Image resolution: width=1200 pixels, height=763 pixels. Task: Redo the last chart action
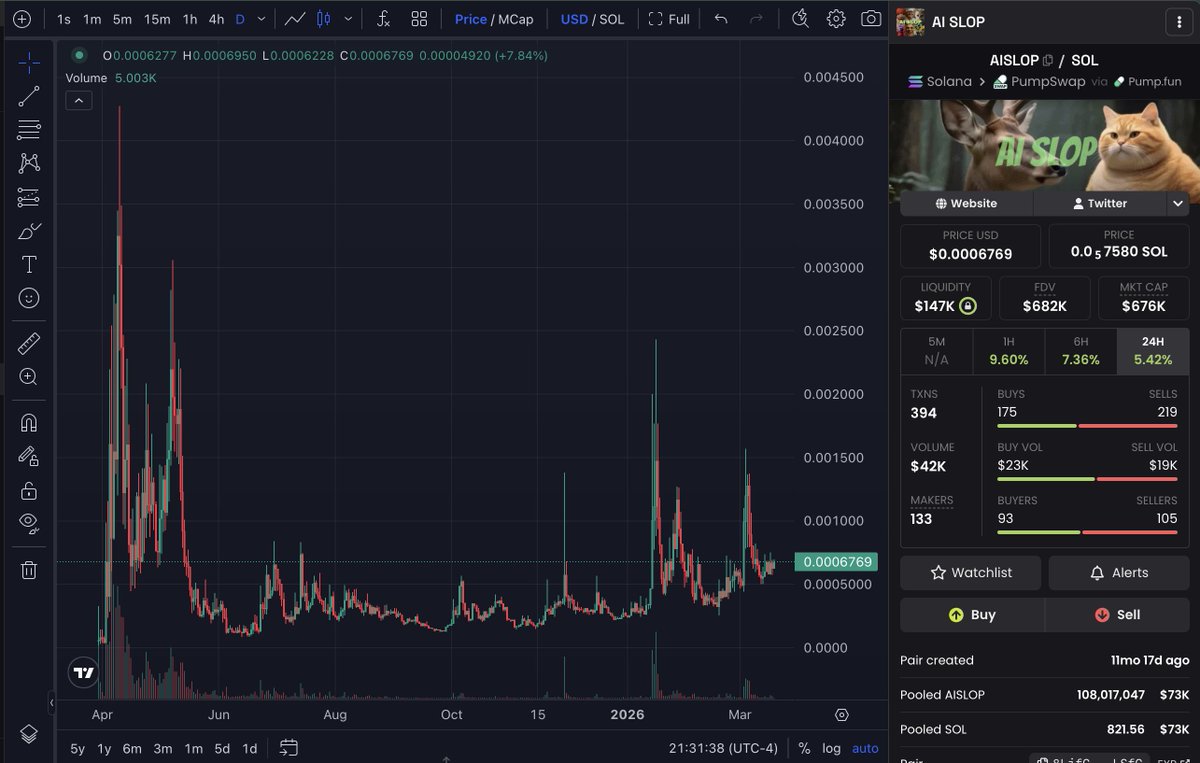click(757, 19)
